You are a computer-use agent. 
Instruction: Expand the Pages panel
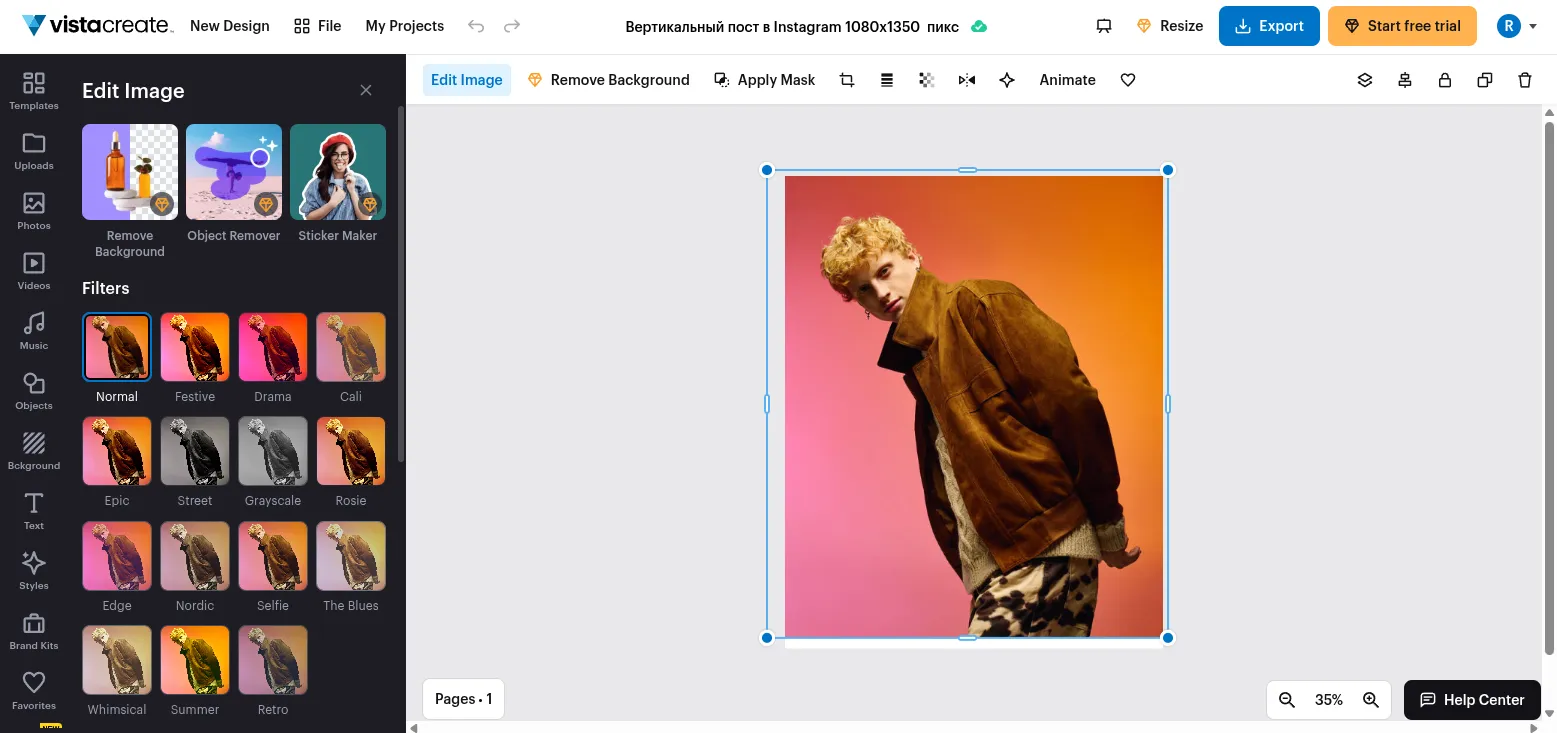463,698
